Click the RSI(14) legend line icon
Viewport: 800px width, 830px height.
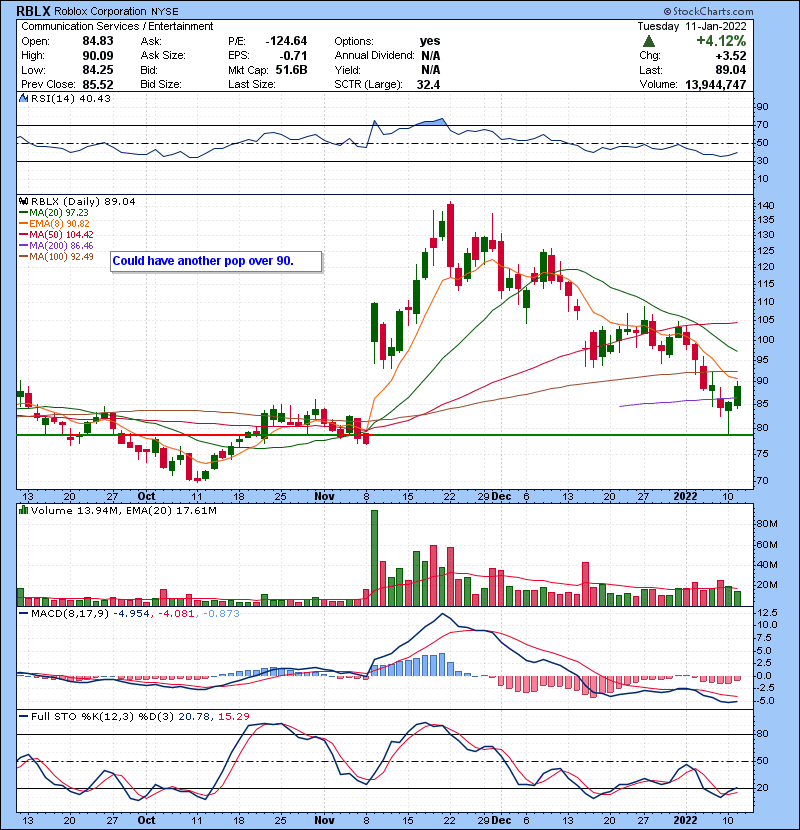point(25,98)
